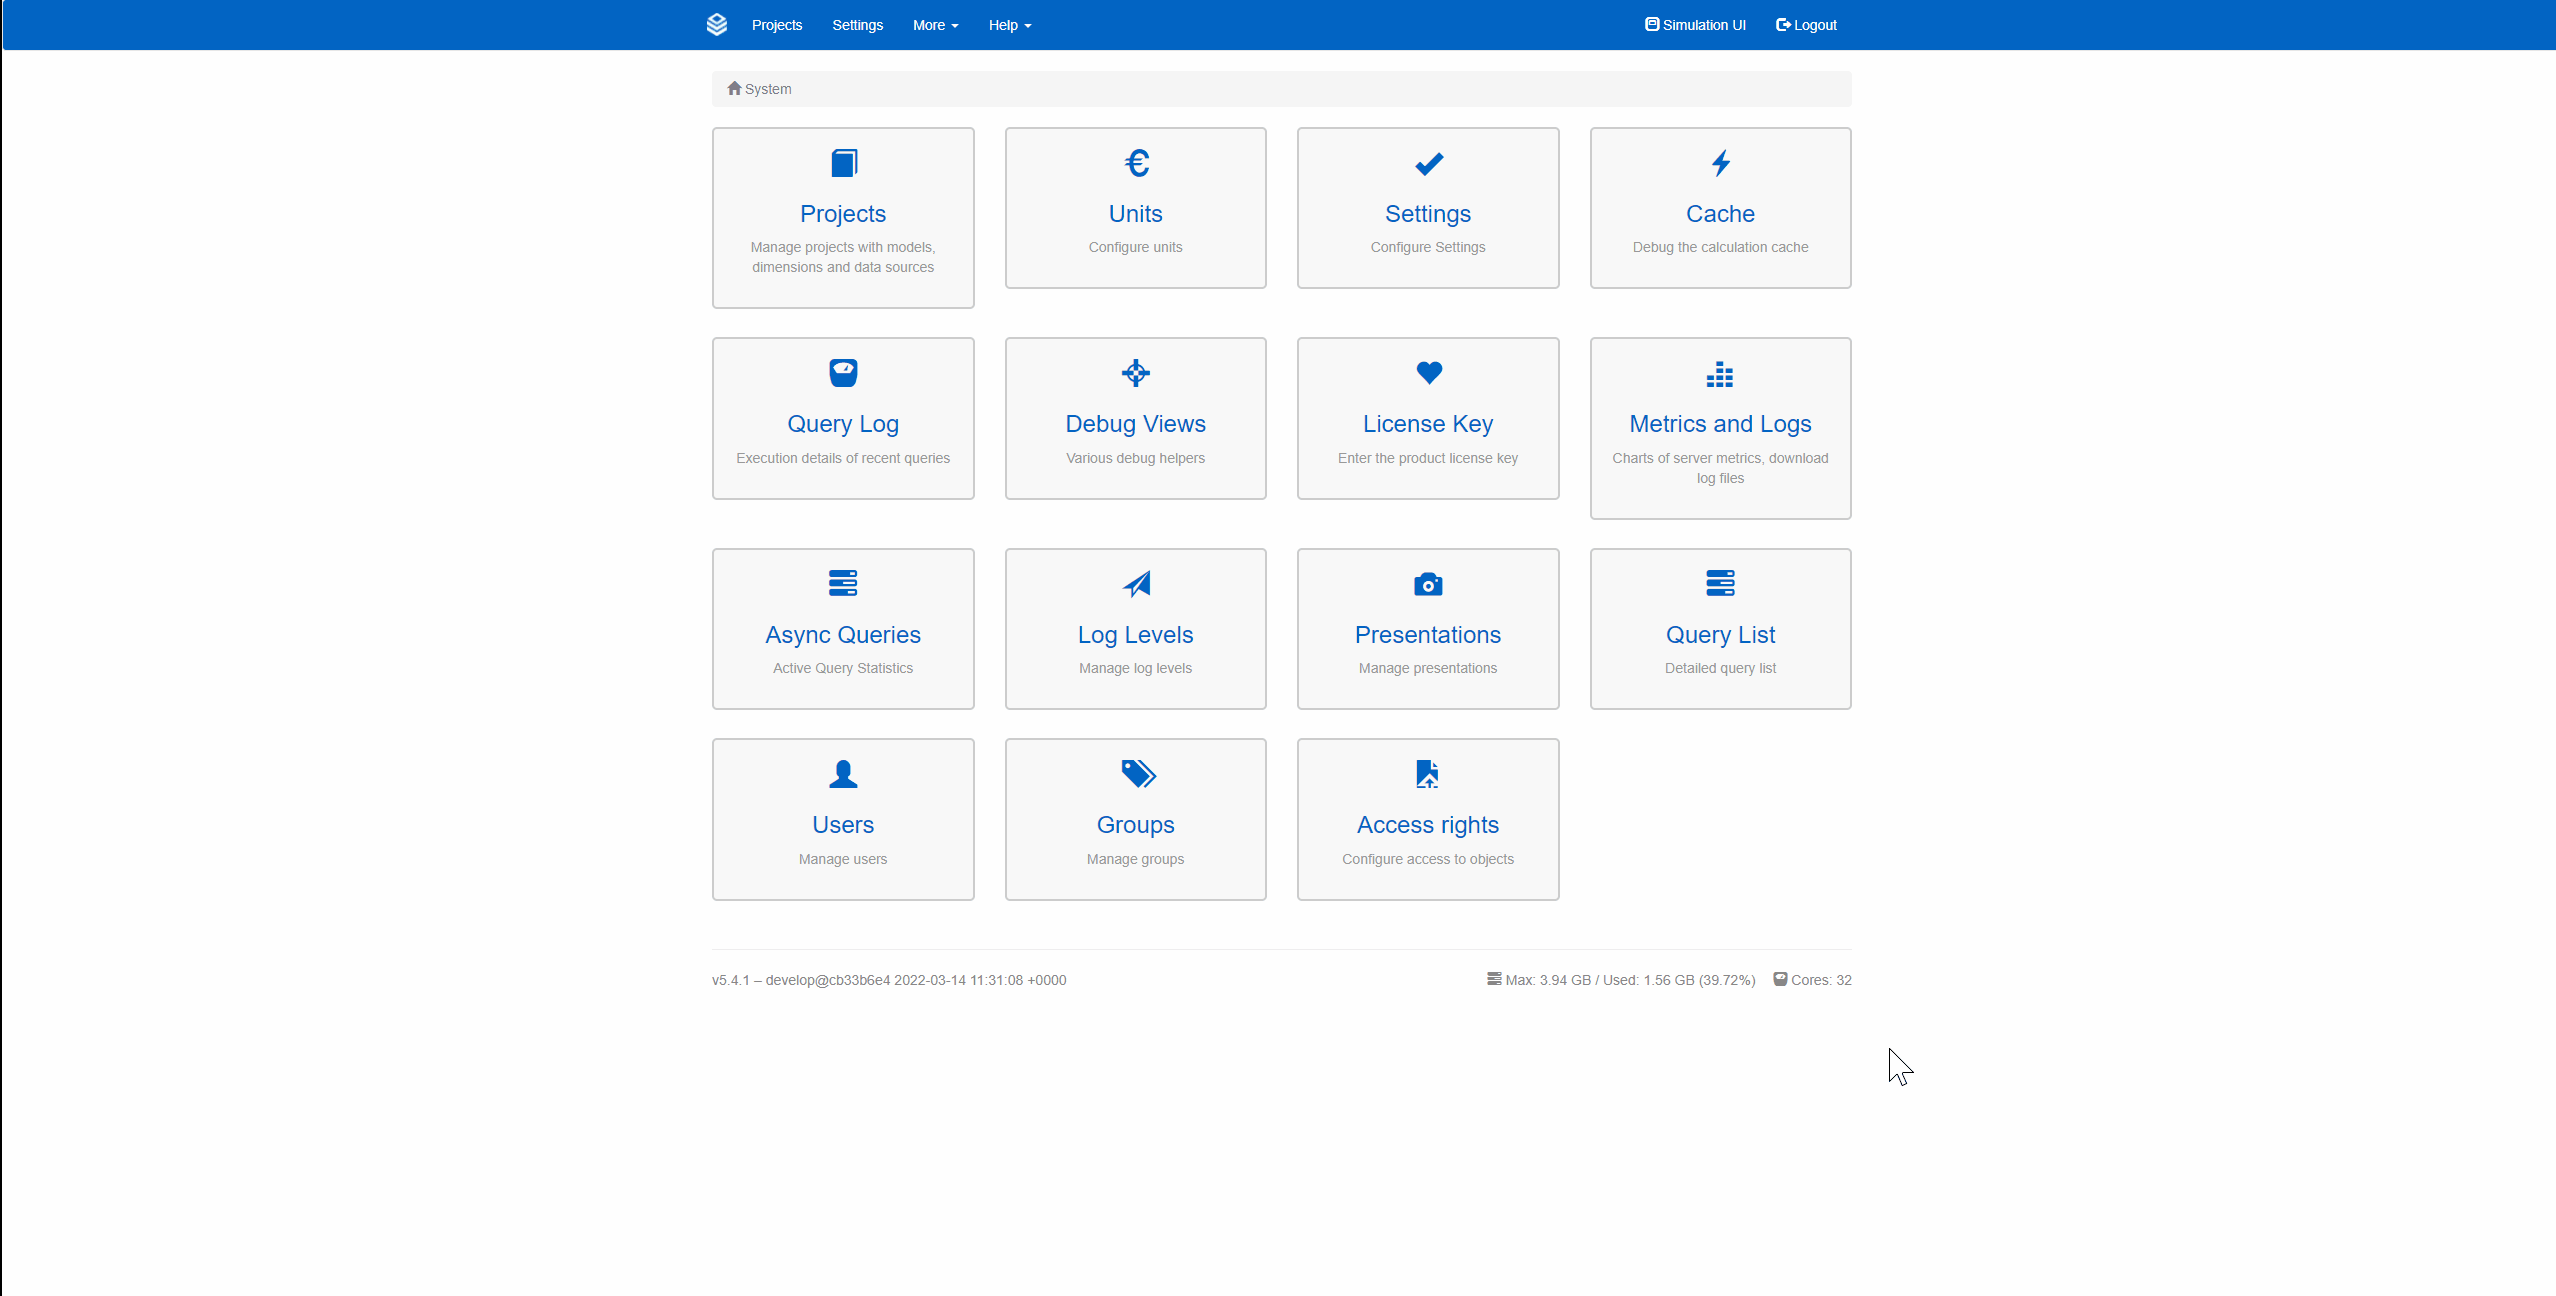2556x1296 pixels.
Task: Click the tags icon on Groups tile
Action: coord(1135,773)
